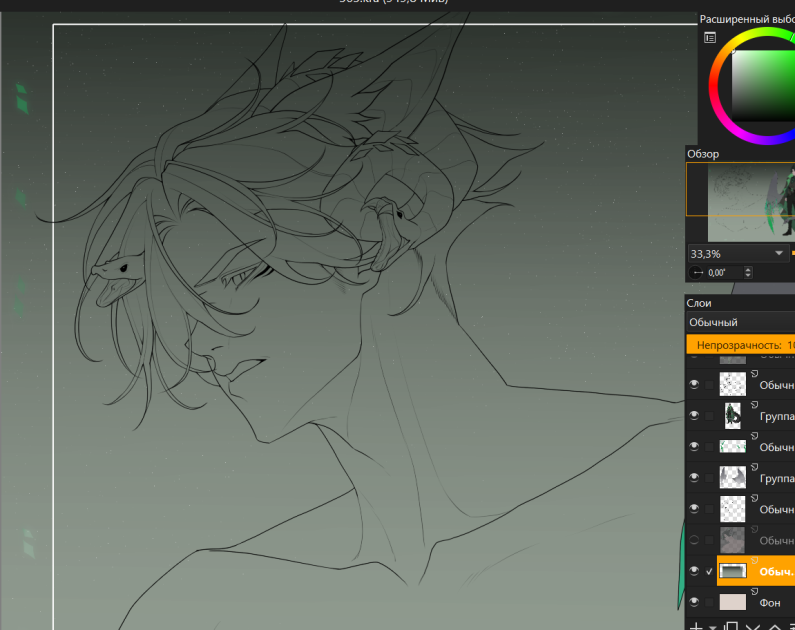Click the Слои panel title
The image size is (795, 630).
point(699,303)
